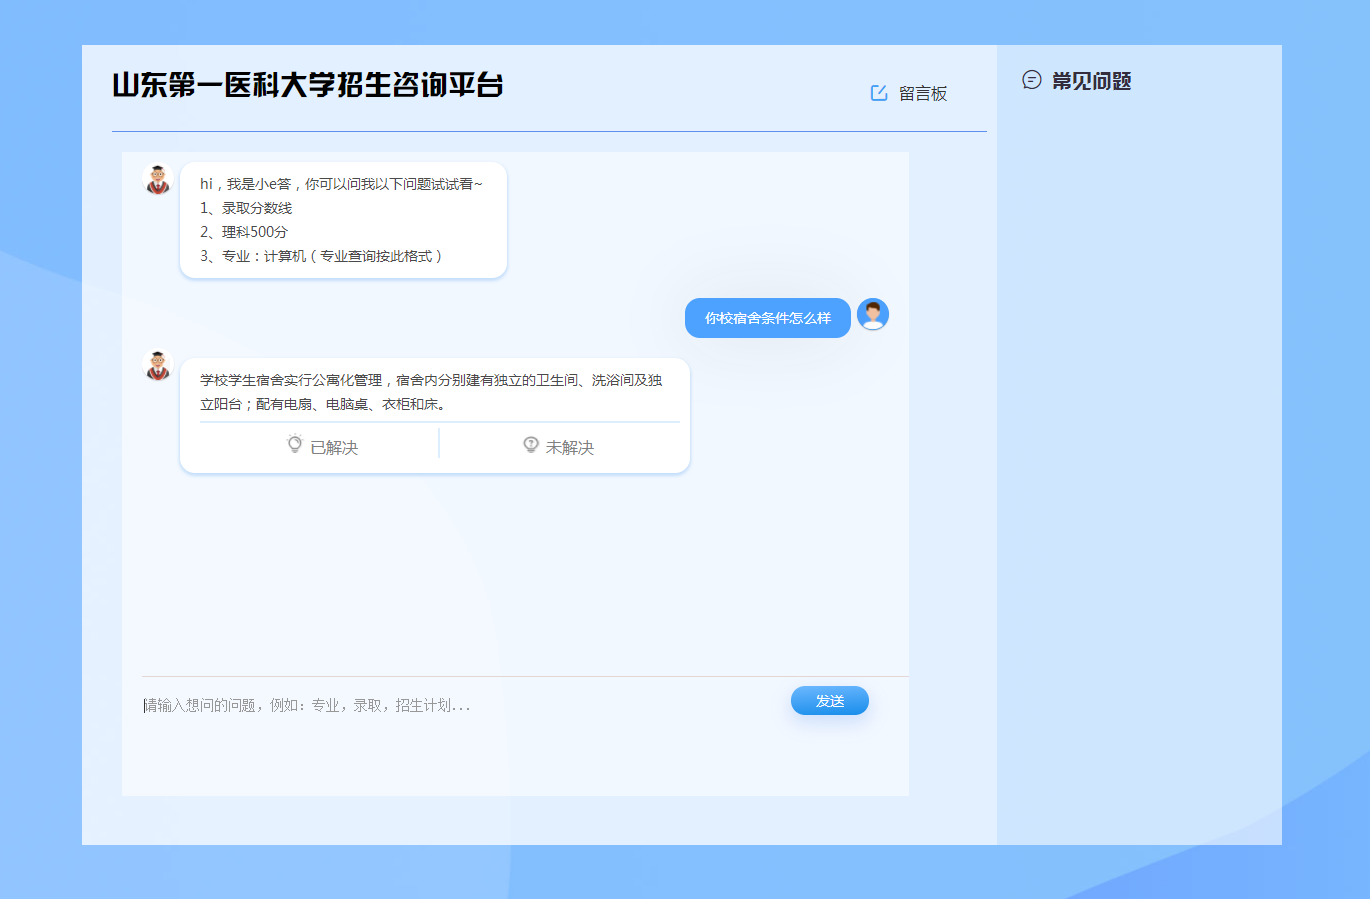The width and height of the screenshot is (1370, 899).
Task: Click the bot avatar next to the welcome message
Action: click(x=157, y=180)
